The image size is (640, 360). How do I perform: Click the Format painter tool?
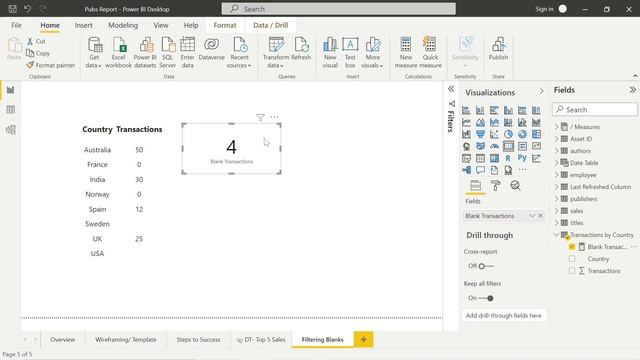51,65
